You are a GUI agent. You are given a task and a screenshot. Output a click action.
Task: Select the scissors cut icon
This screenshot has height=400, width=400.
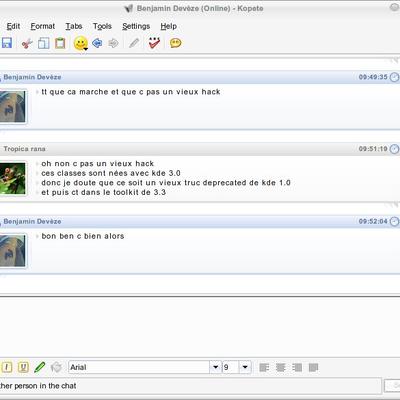tap(27, 43)
